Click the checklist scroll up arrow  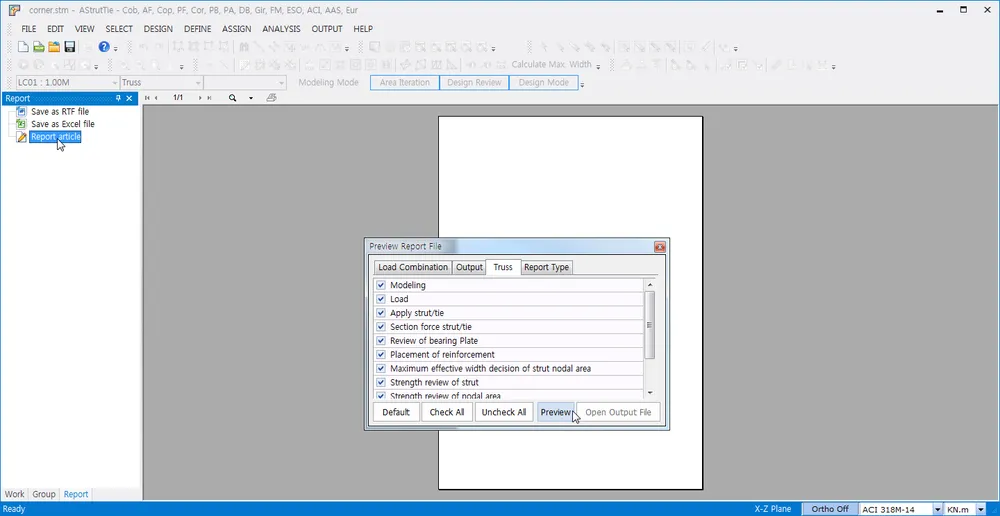pyautogui.click(x=650, y=285)
